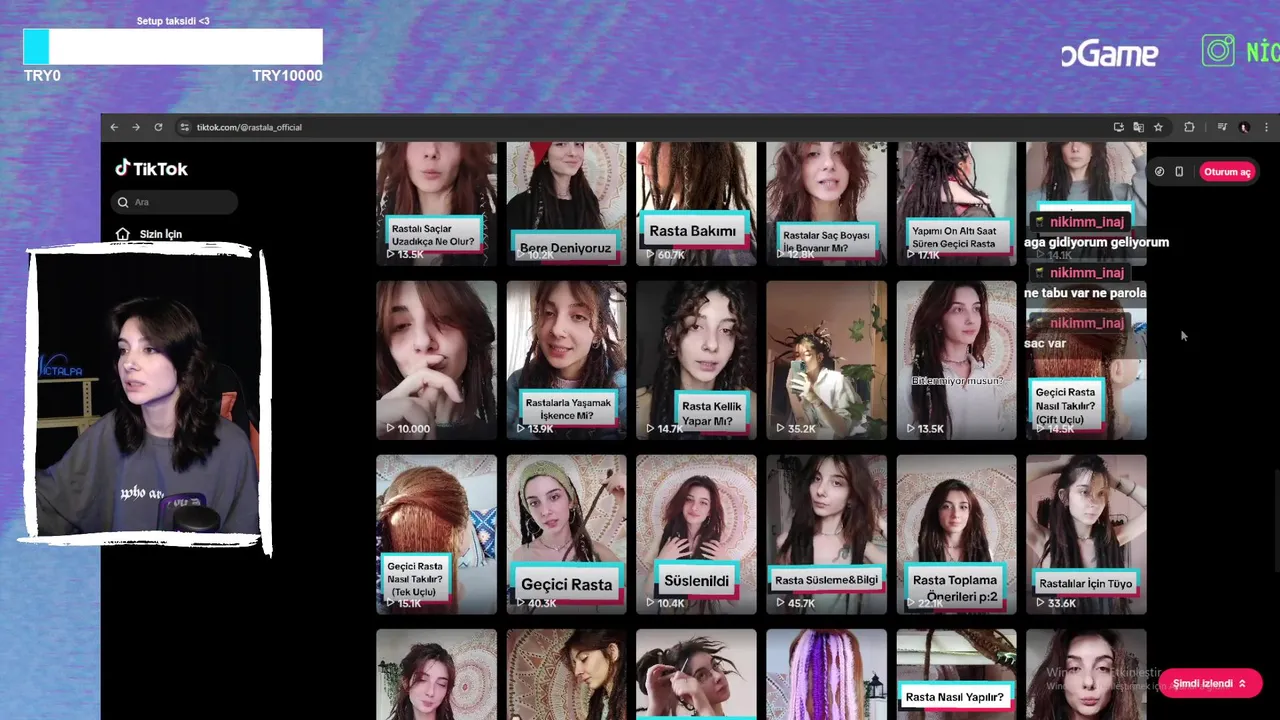Expand the chevron on Şimdi izlendi
The height and width of the screenshot is (720, 1280).
coord(1242,684)
